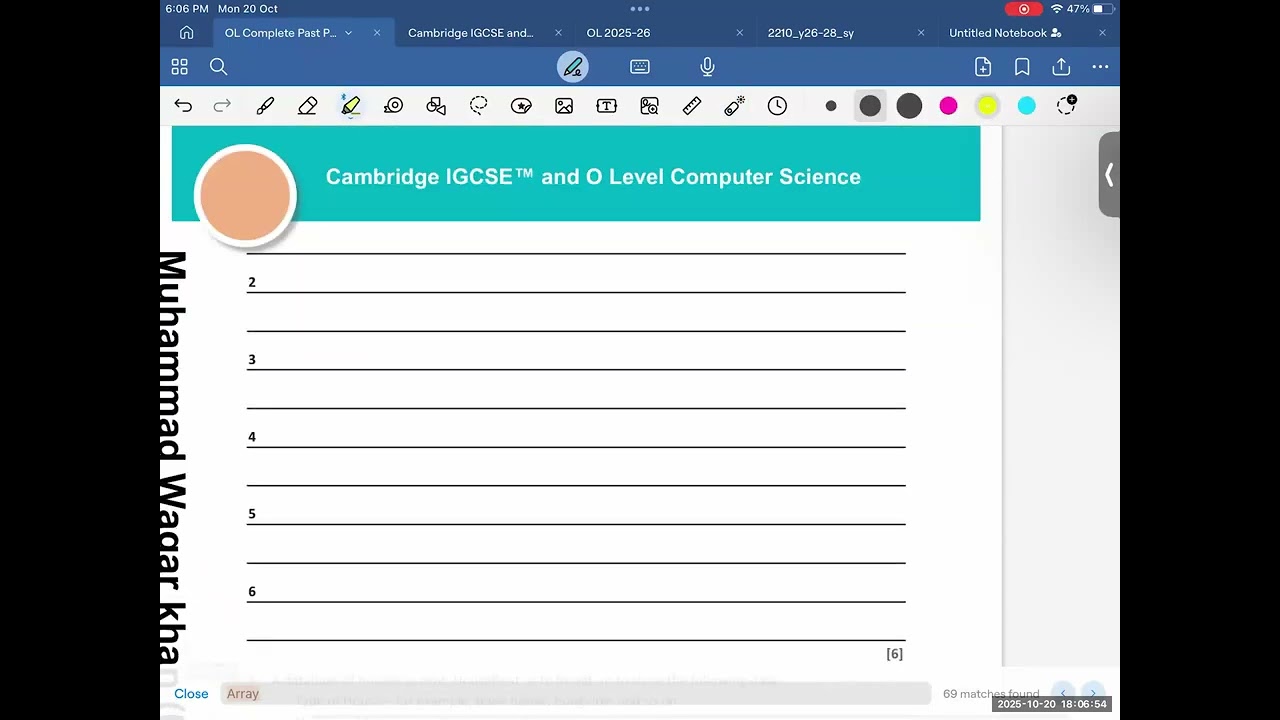The image size is (1280, 720).
Task: Close the Untitled Notebook tab
Action: (x=1102, y=33)
